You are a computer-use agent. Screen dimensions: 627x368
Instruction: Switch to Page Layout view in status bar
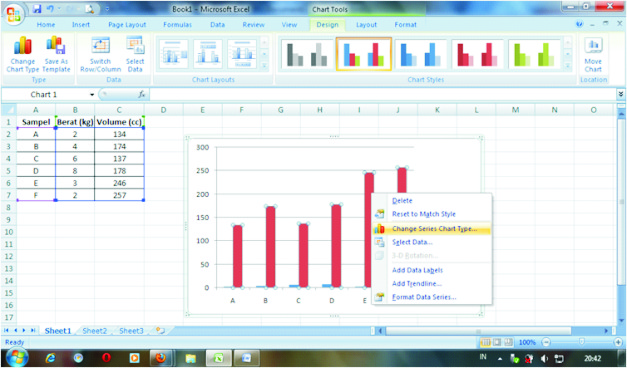pos(497,342)
